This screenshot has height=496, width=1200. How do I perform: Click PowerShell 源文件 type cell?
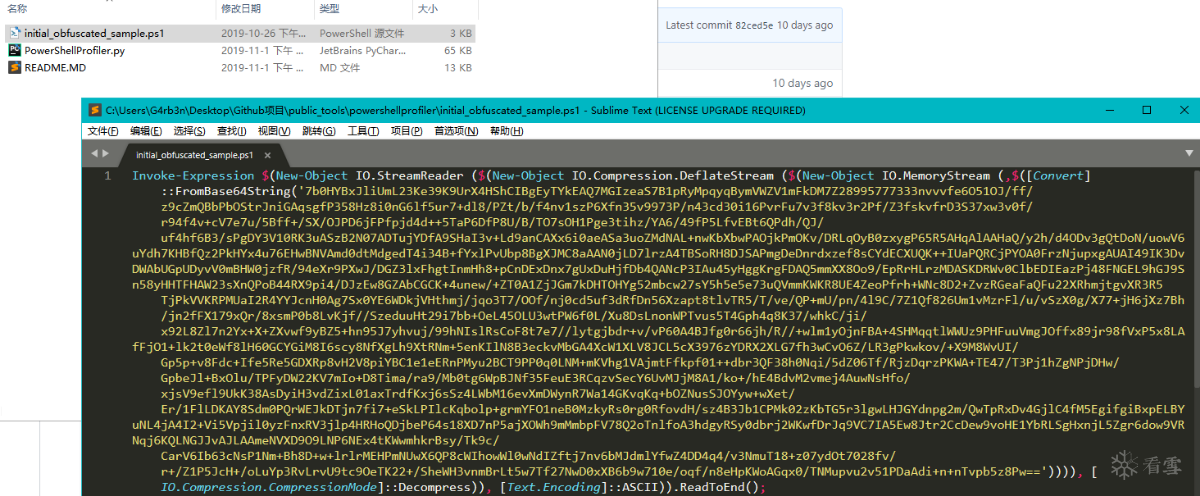(361, 33)
